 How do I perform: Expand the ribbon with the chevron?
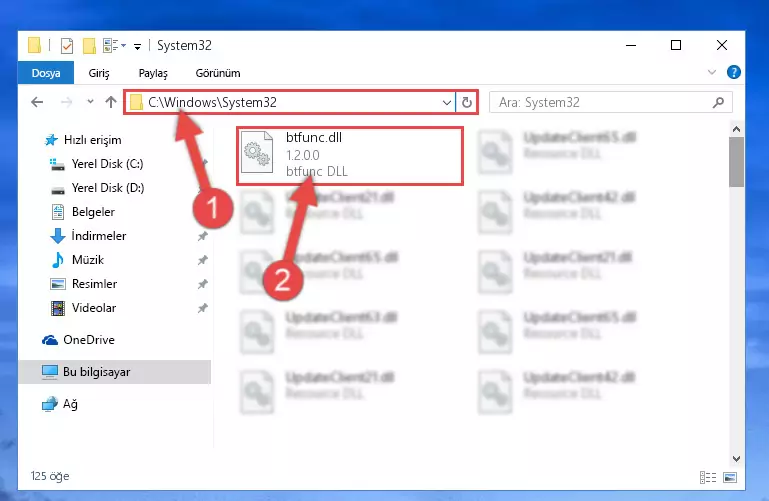pyautogui.click(x=712, y=73)
